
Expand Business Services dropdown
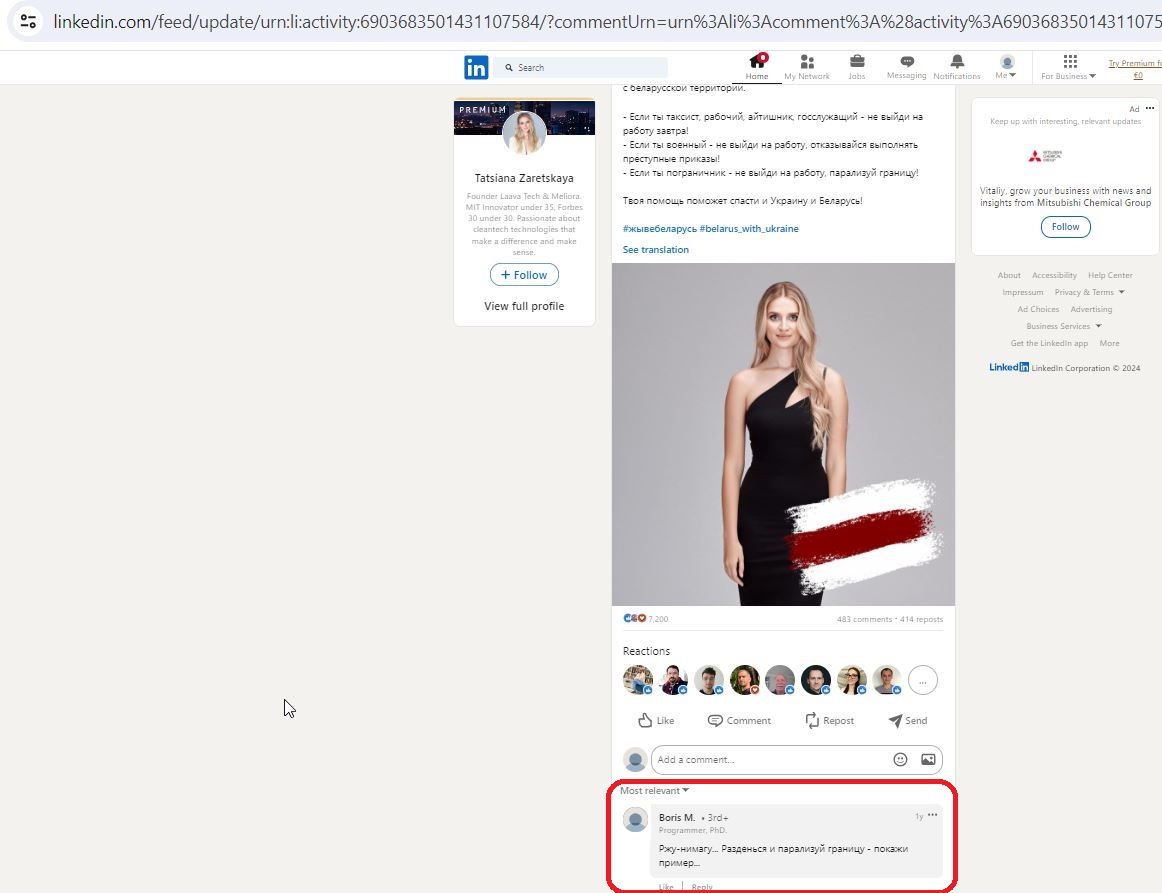(x=1063, y=326)
